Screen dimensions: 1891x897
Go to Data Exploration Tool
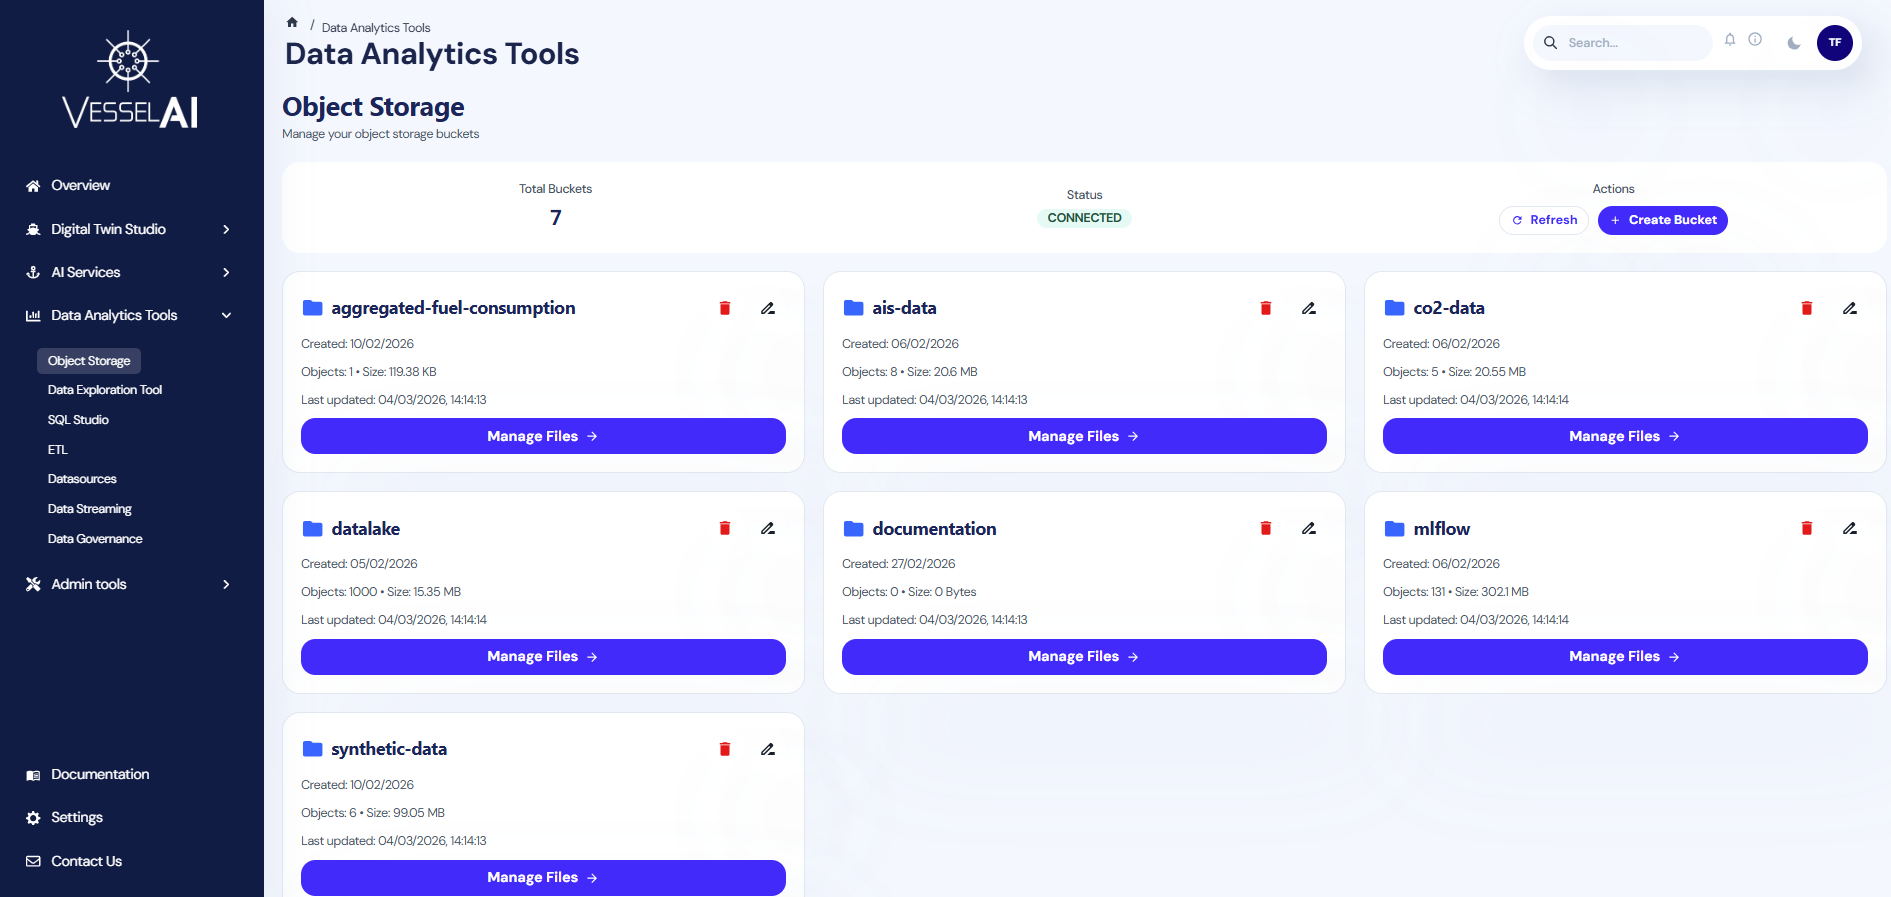click(105, 390)
